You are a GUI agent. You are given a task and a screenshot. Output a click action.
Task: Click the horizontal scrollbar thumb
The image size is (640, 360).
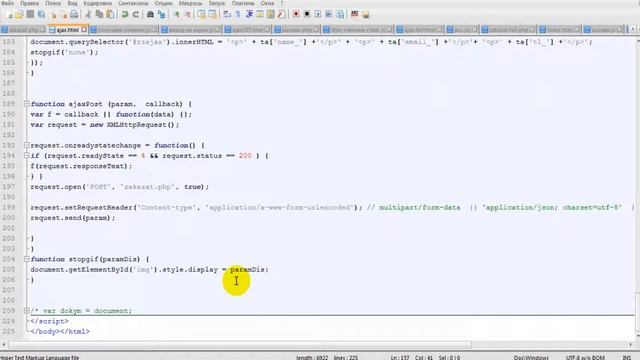tap(240, 345)
